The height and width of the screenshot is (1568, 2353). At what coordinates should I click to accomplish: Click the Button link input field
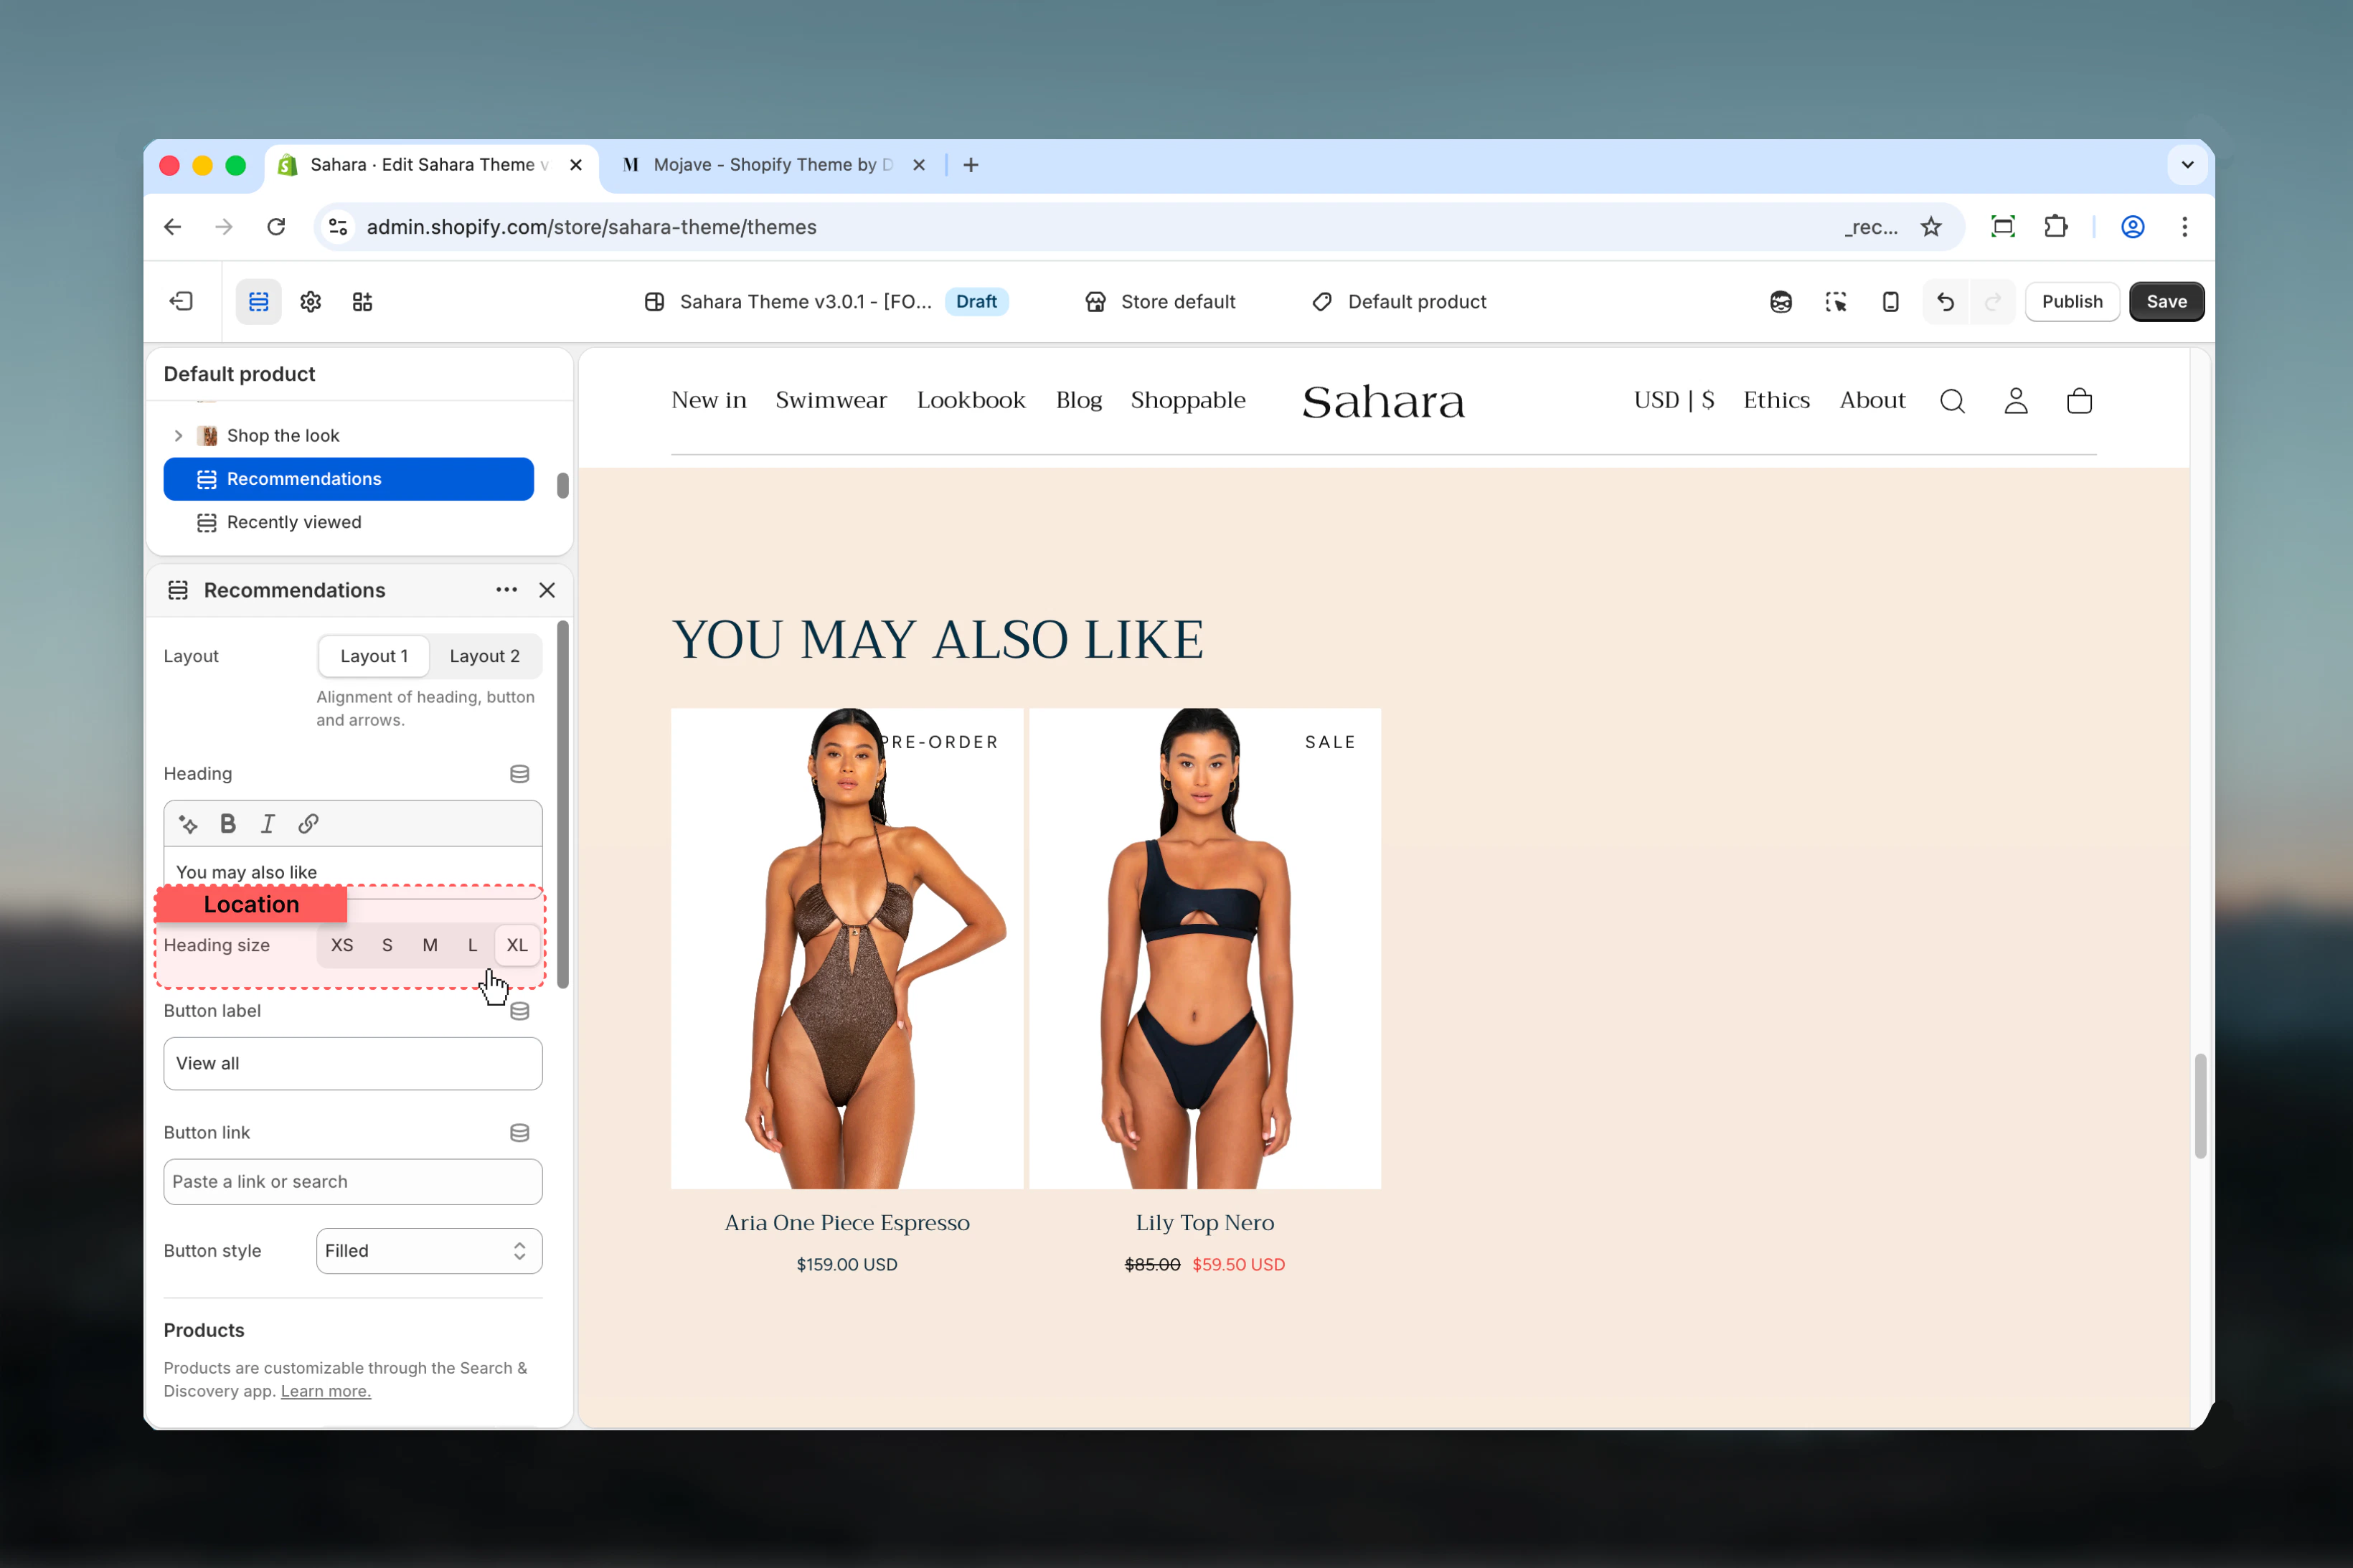tap(353, 1182)
